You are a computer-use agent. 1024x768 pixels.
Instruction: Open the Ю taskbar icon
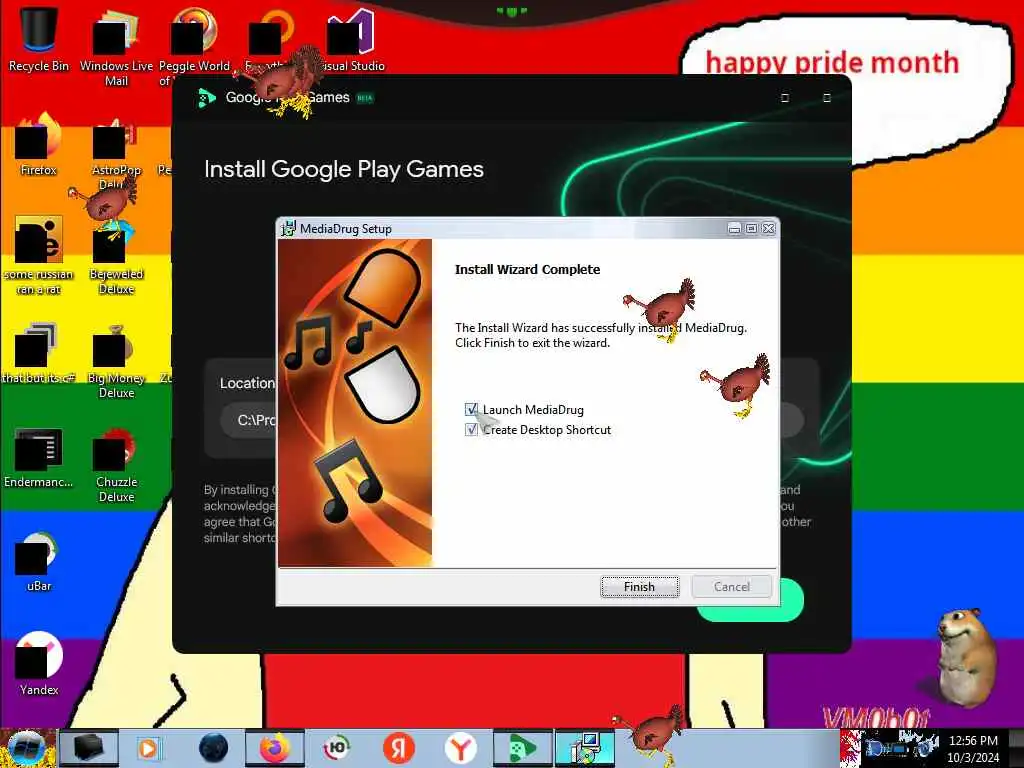click(x=337, y=748)
